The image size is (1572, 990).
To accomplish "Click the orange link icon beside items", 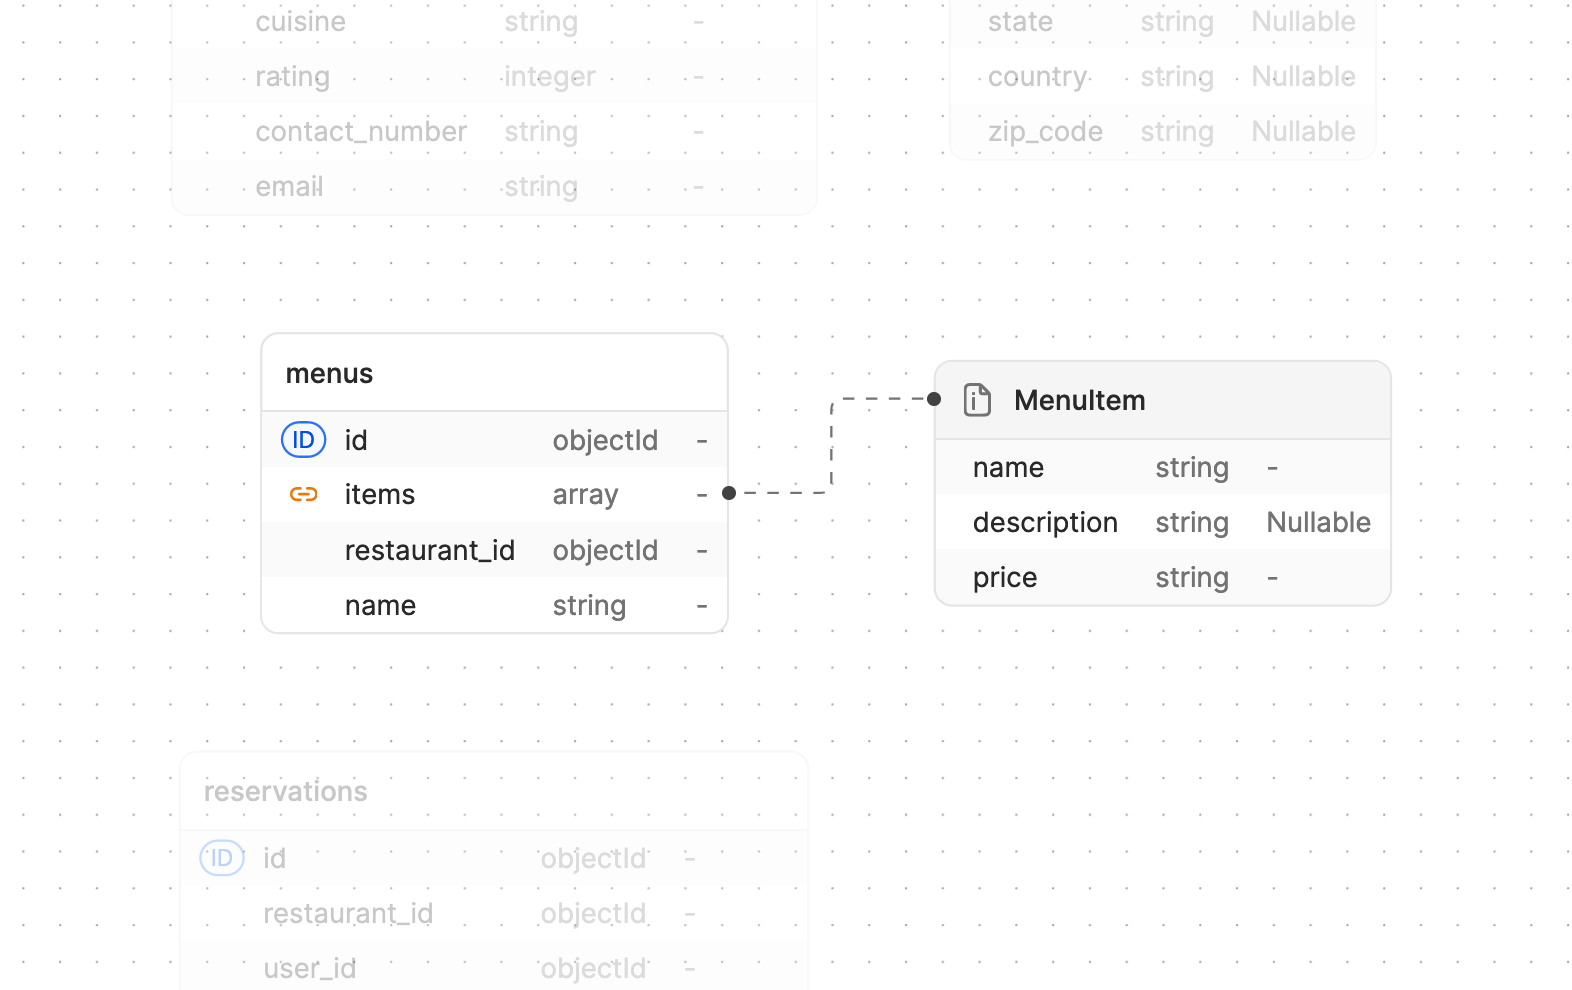I will tap(303, 494).
